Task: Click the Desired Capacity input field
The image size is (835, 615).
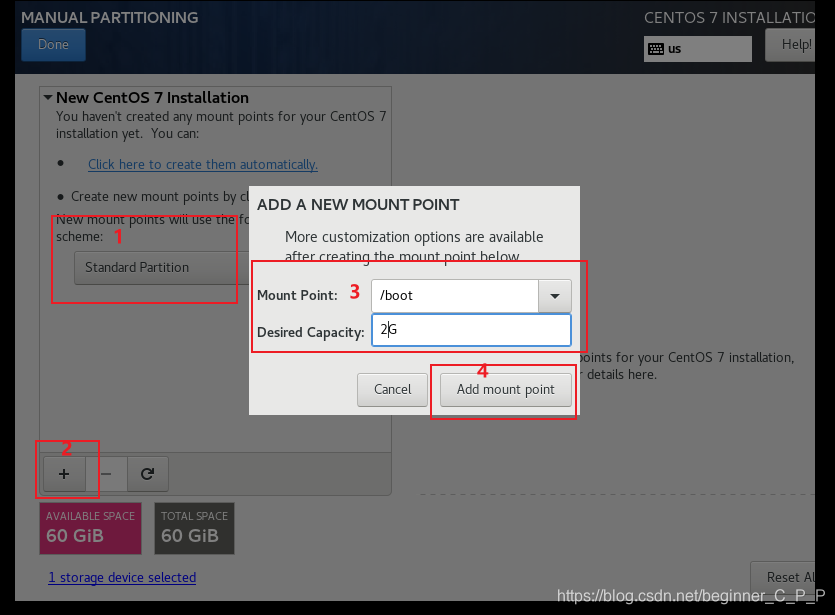Action: tap(471, 330)
